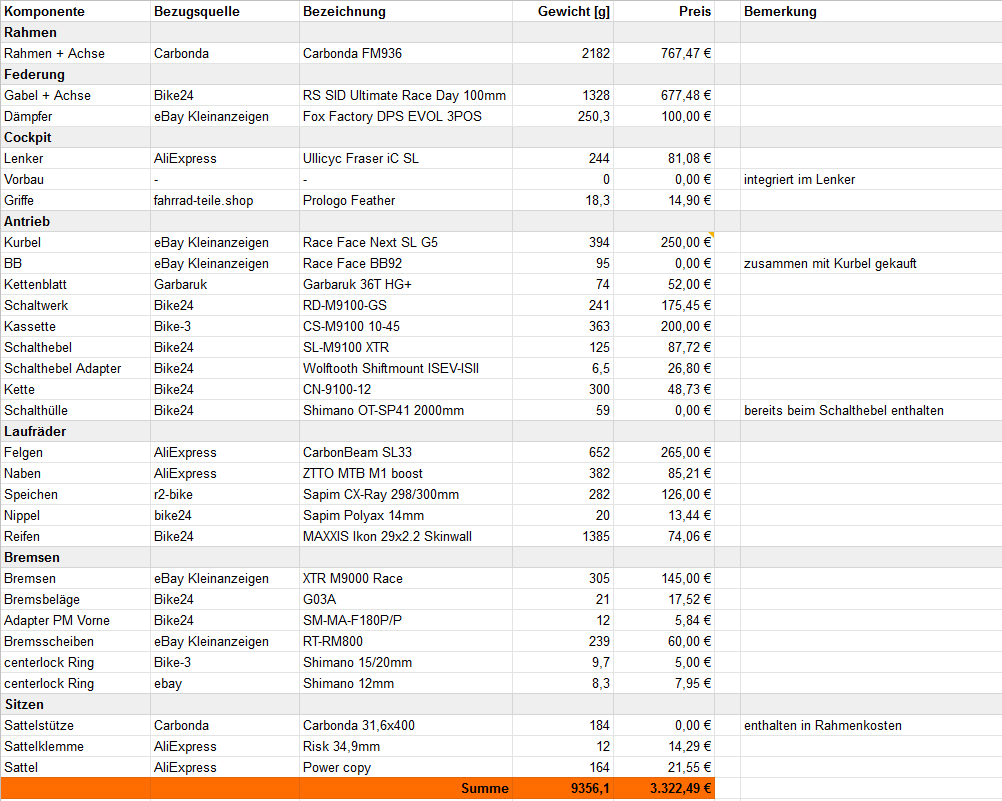Screen dimensions: 1002x801
Task: Select the 1385 Reifen weight cell
Action: (x=563, y=536)
